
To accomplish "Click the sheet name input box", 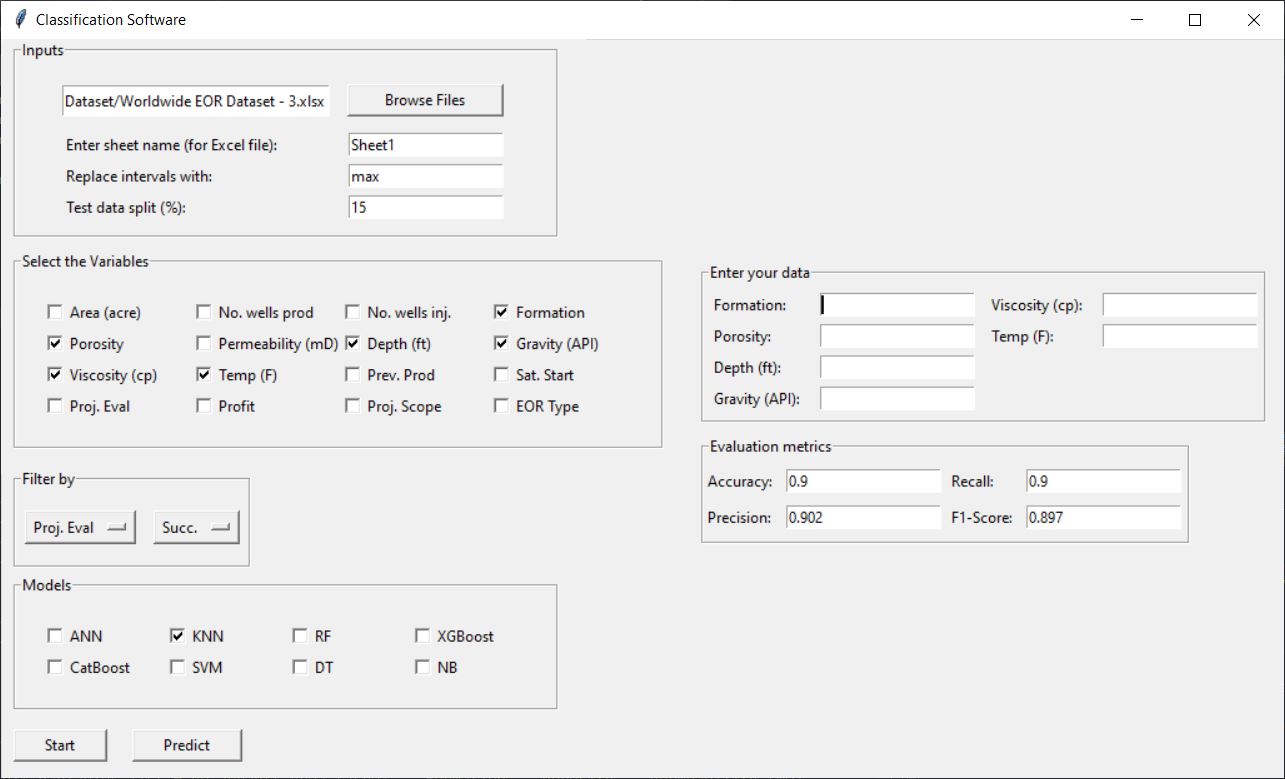I will 425,145.
